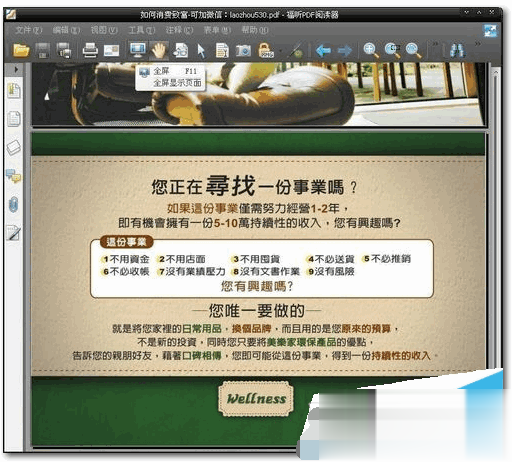
Task: Click the text 不必送貨
Action: point(334,259)
